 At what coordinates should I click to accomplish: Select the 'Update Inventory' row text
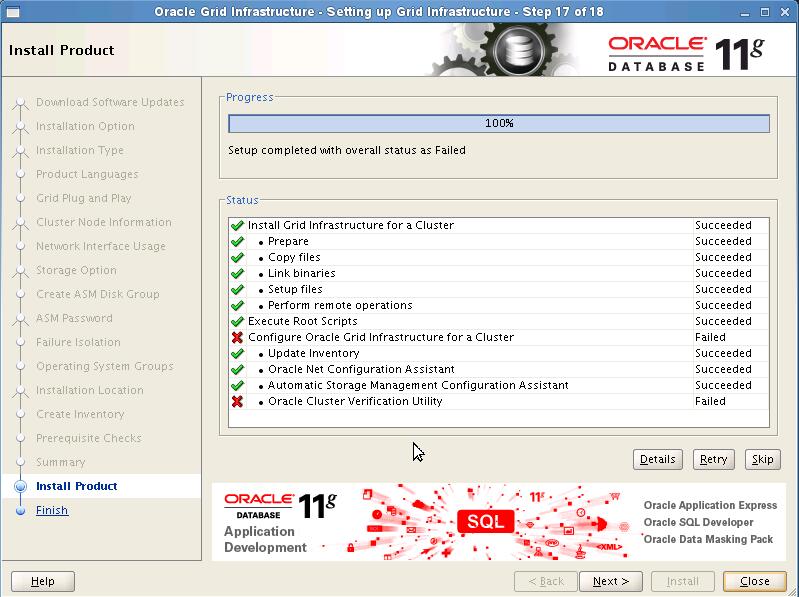click(x=313, y=354)
